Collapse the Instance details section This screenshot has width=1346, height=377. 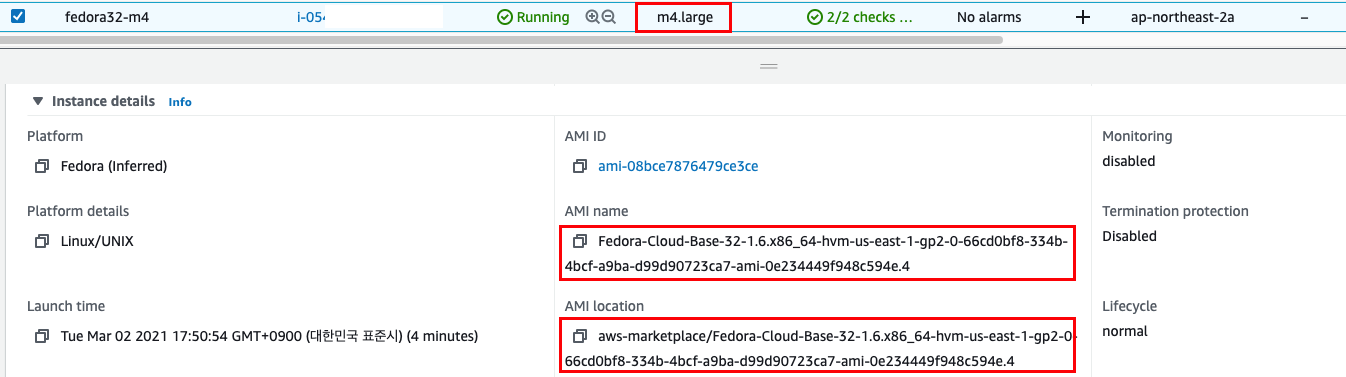[38, 101]
